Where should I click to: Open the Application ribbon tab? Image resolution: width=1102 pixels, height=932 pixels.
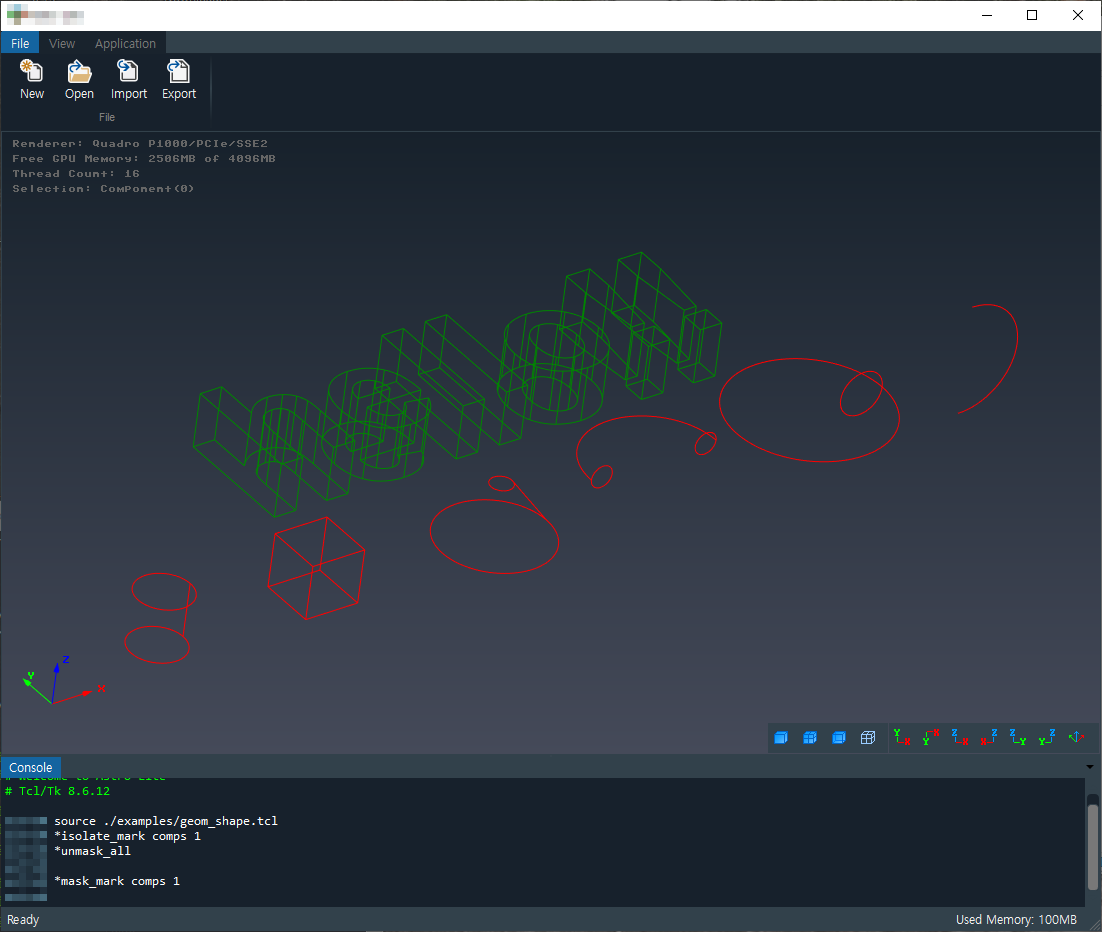[125, 43]
